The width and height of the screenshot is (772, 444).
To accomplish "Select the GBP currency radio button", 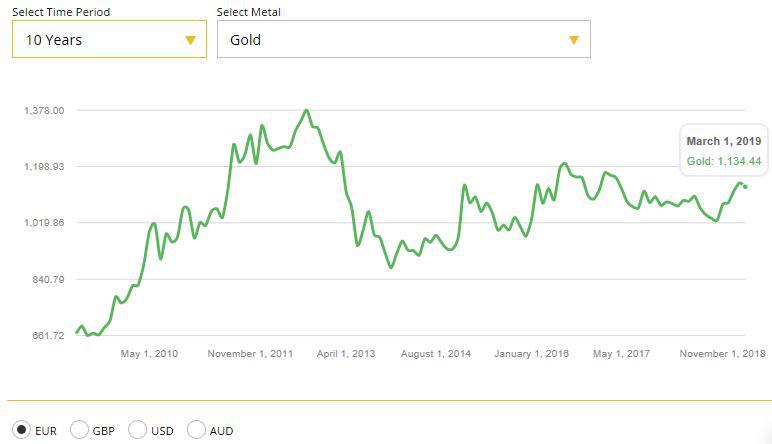I will [79, 430].
